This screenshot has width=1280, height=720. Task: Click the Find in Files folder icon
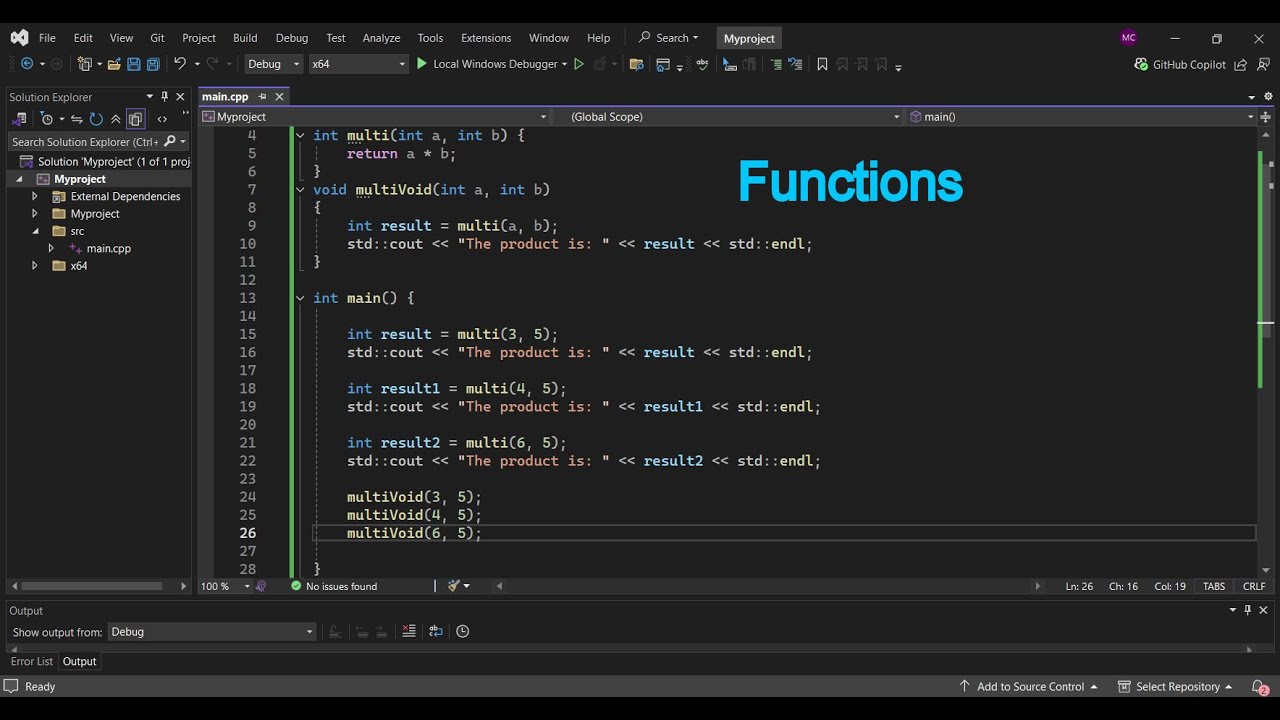click(636, 64)
